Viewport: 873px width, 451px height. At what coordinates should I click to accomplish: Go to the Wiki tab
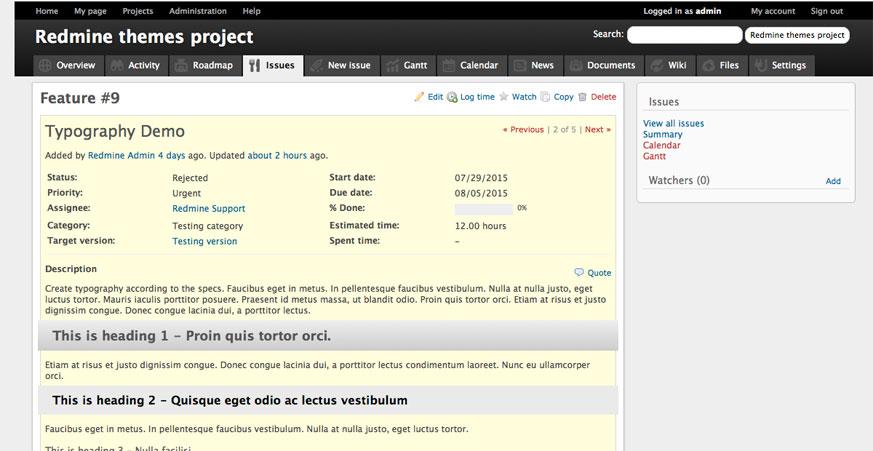[670, 65]
